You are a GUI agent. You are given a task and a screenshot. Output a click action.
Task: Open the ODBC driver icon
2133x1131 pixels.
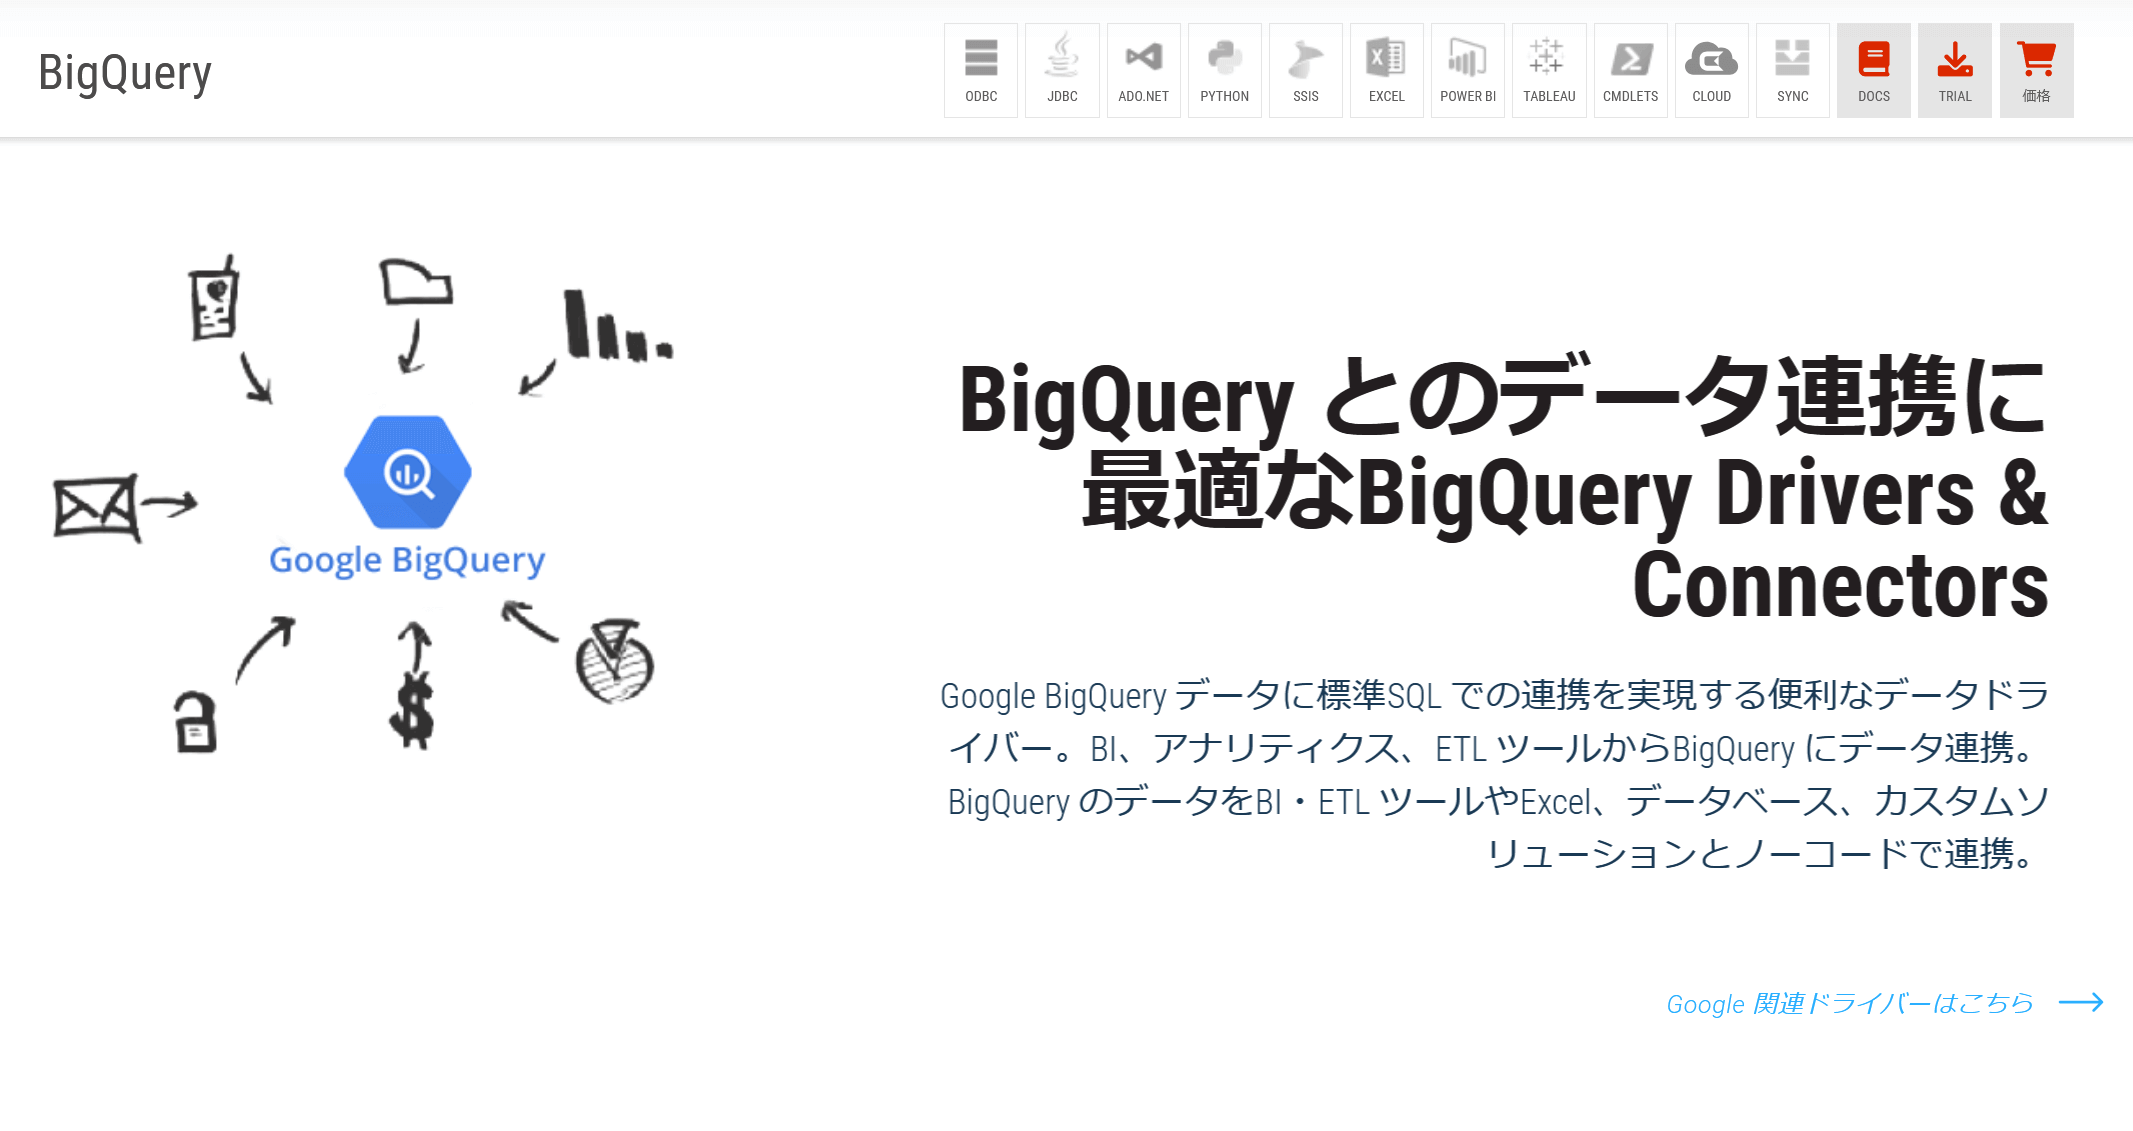[x=980, y=70]
